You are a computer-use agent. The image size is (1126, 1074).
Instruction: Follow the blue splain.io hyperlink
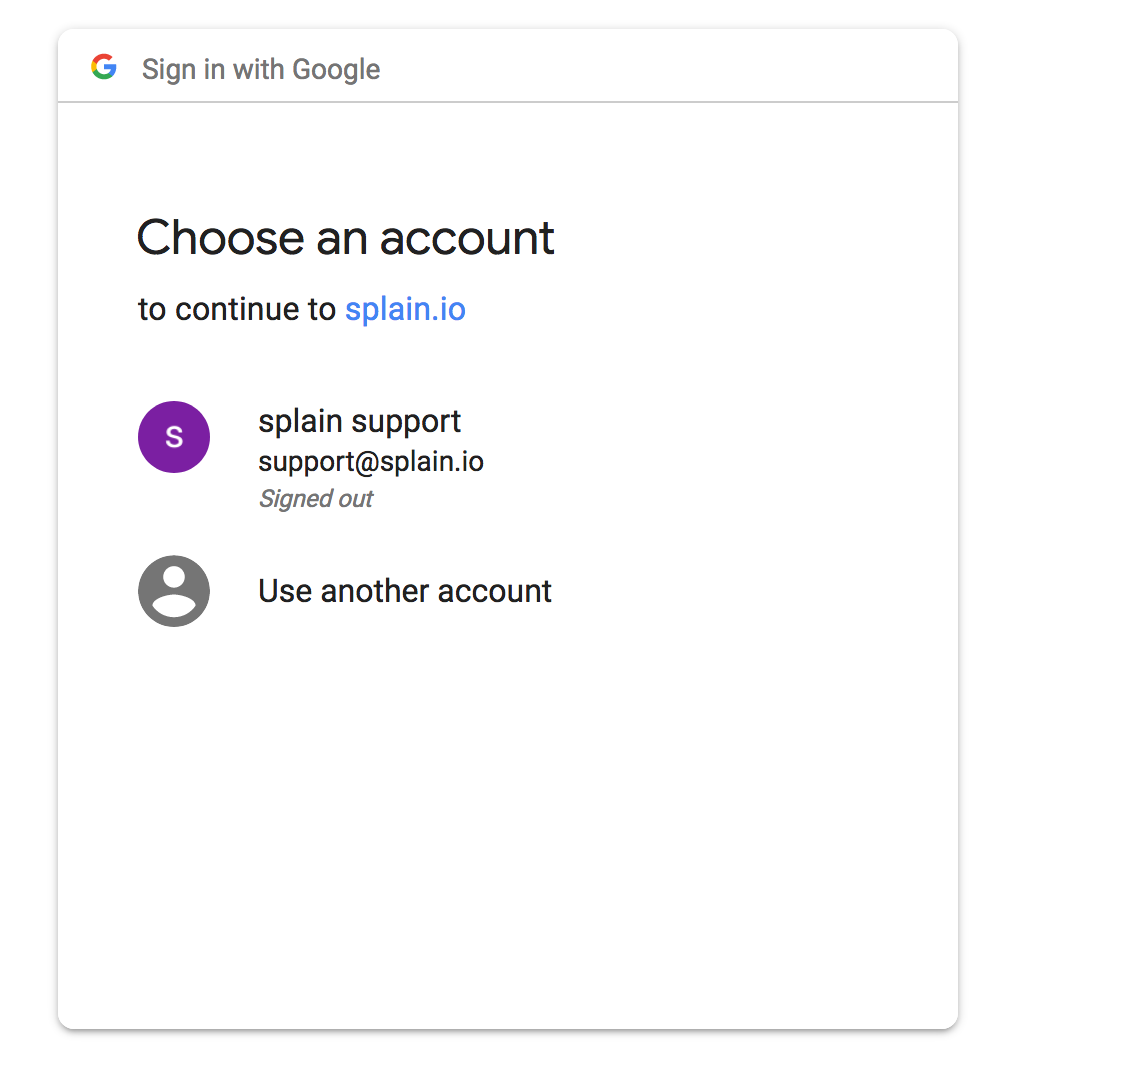click(x=405, y=309)
